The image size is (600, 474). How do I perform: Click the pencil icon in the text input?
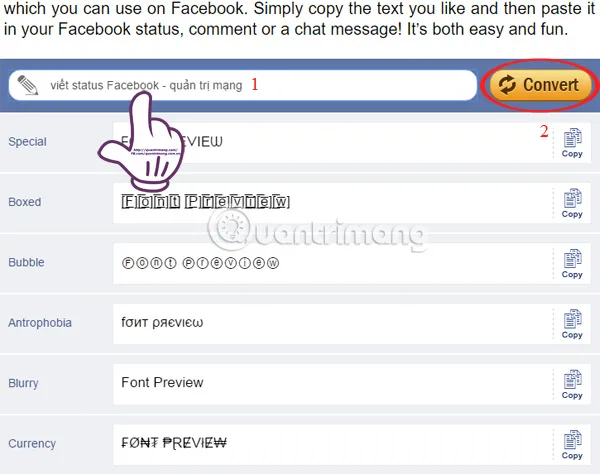tap(28, 85)
